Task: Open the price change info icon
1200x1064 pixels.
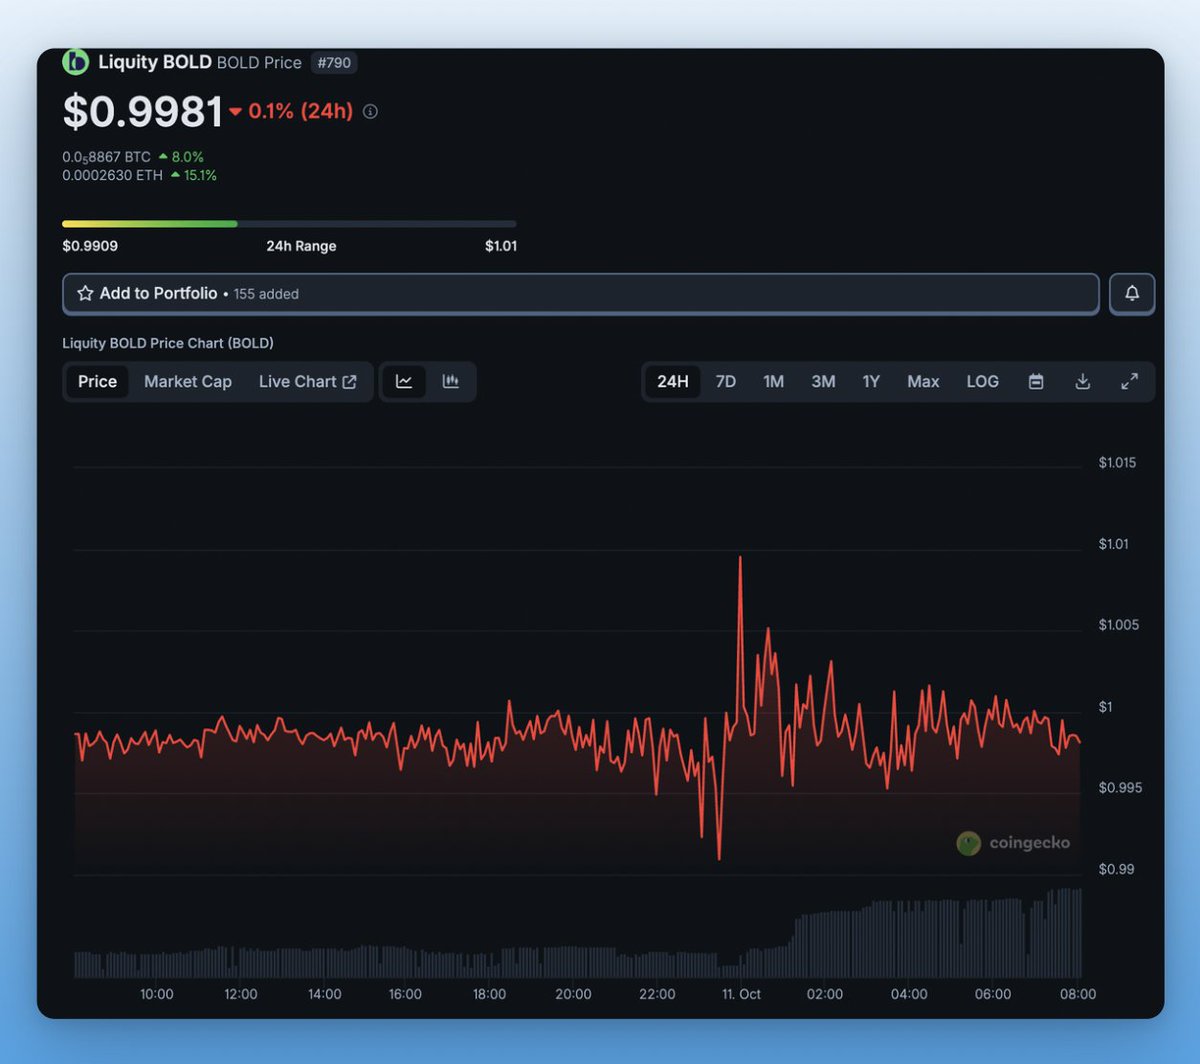Action: point(370,111)
